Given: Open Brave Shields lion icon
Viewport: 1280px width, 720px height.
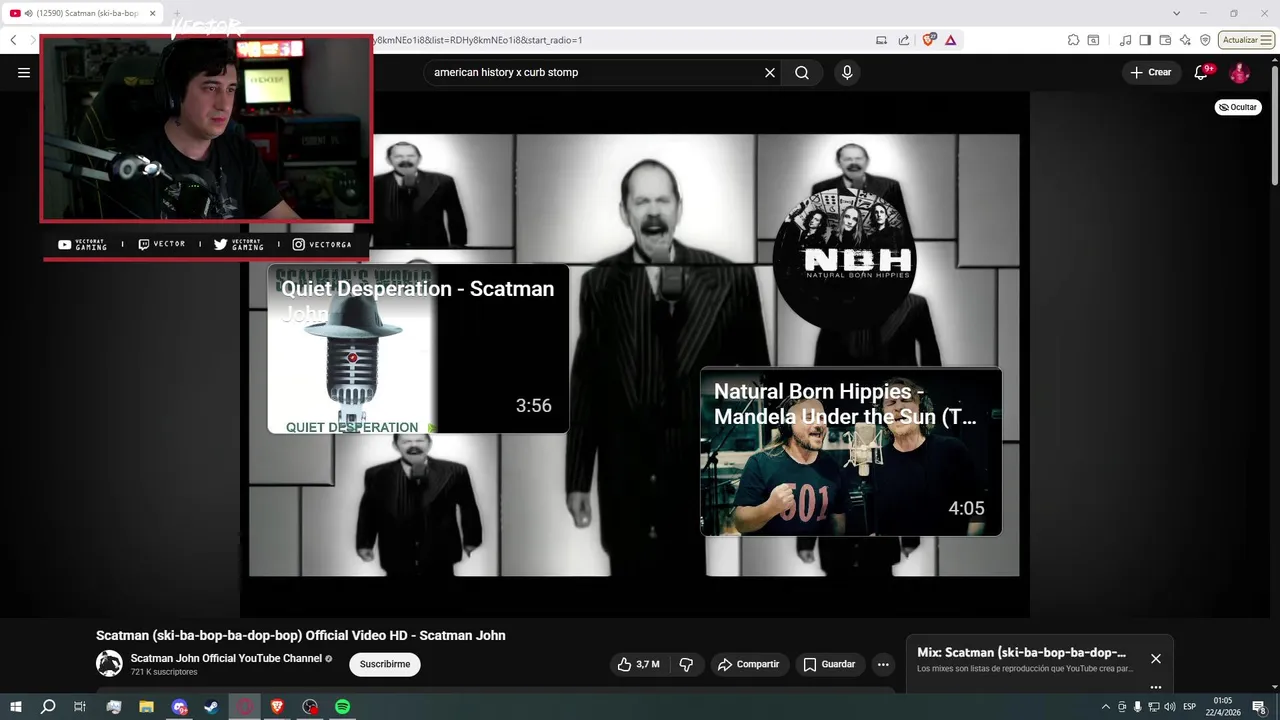Looking at the screenshot, I should click(x=929, y=40).
